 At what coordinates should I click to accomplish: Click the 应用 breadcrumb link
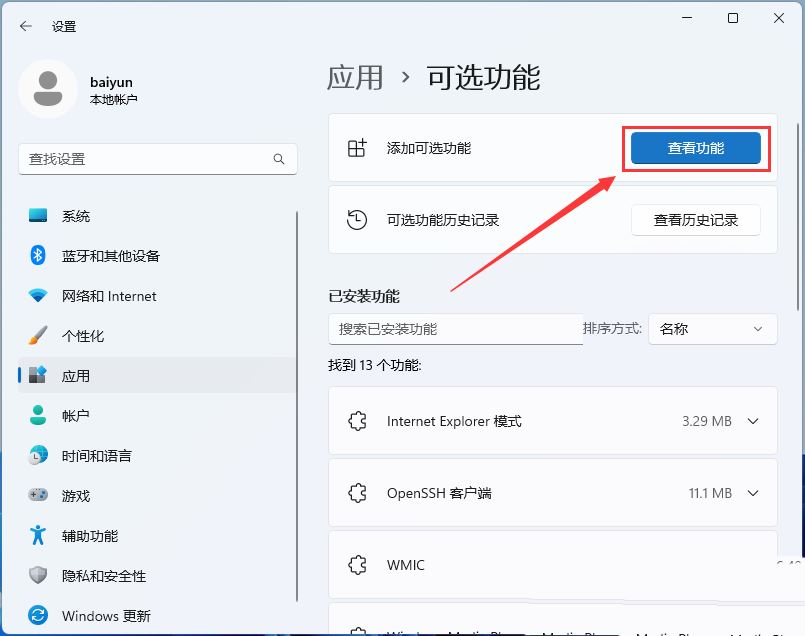355,77
